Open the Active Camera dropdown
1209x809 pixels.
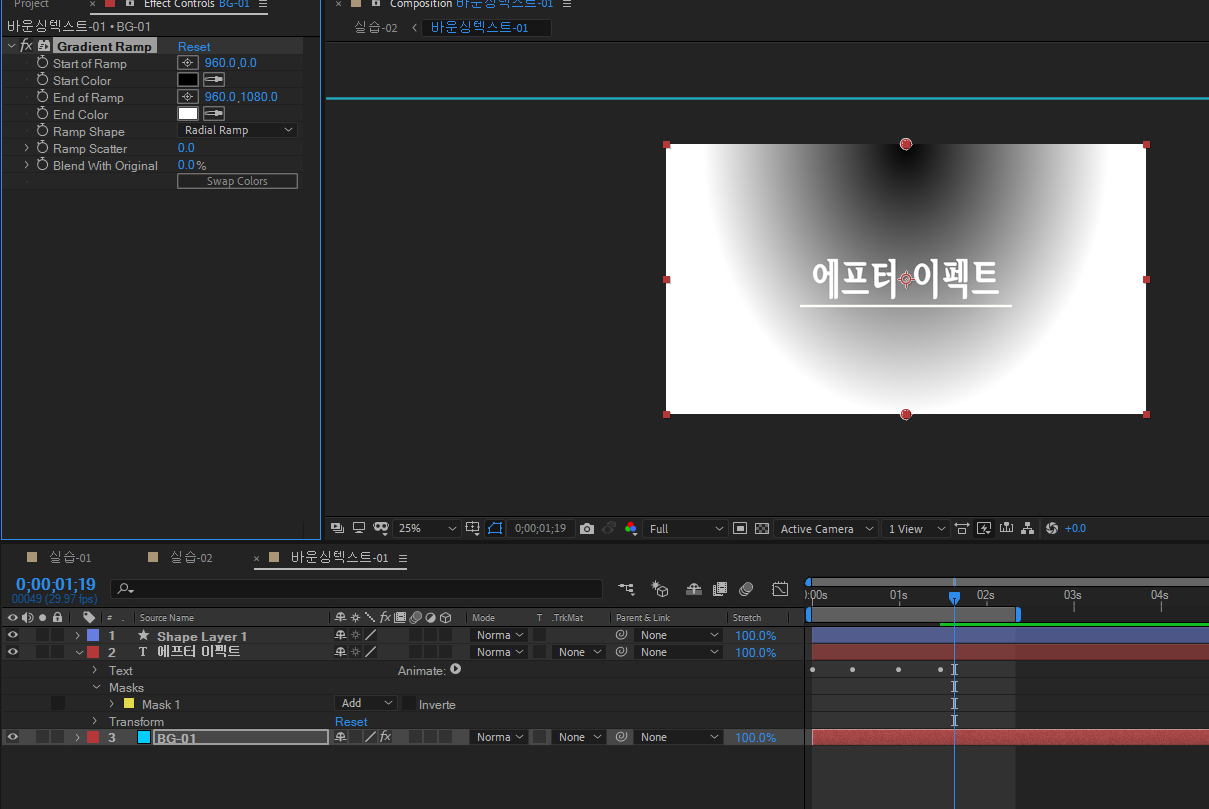[826, 528]
